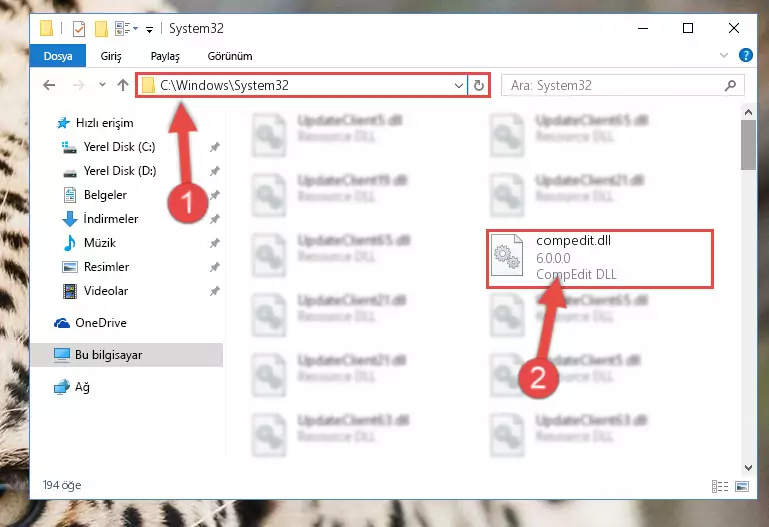Go up one folder level
Image resolution: width=769 pixels, height=527 pixels.
[123, 85]
